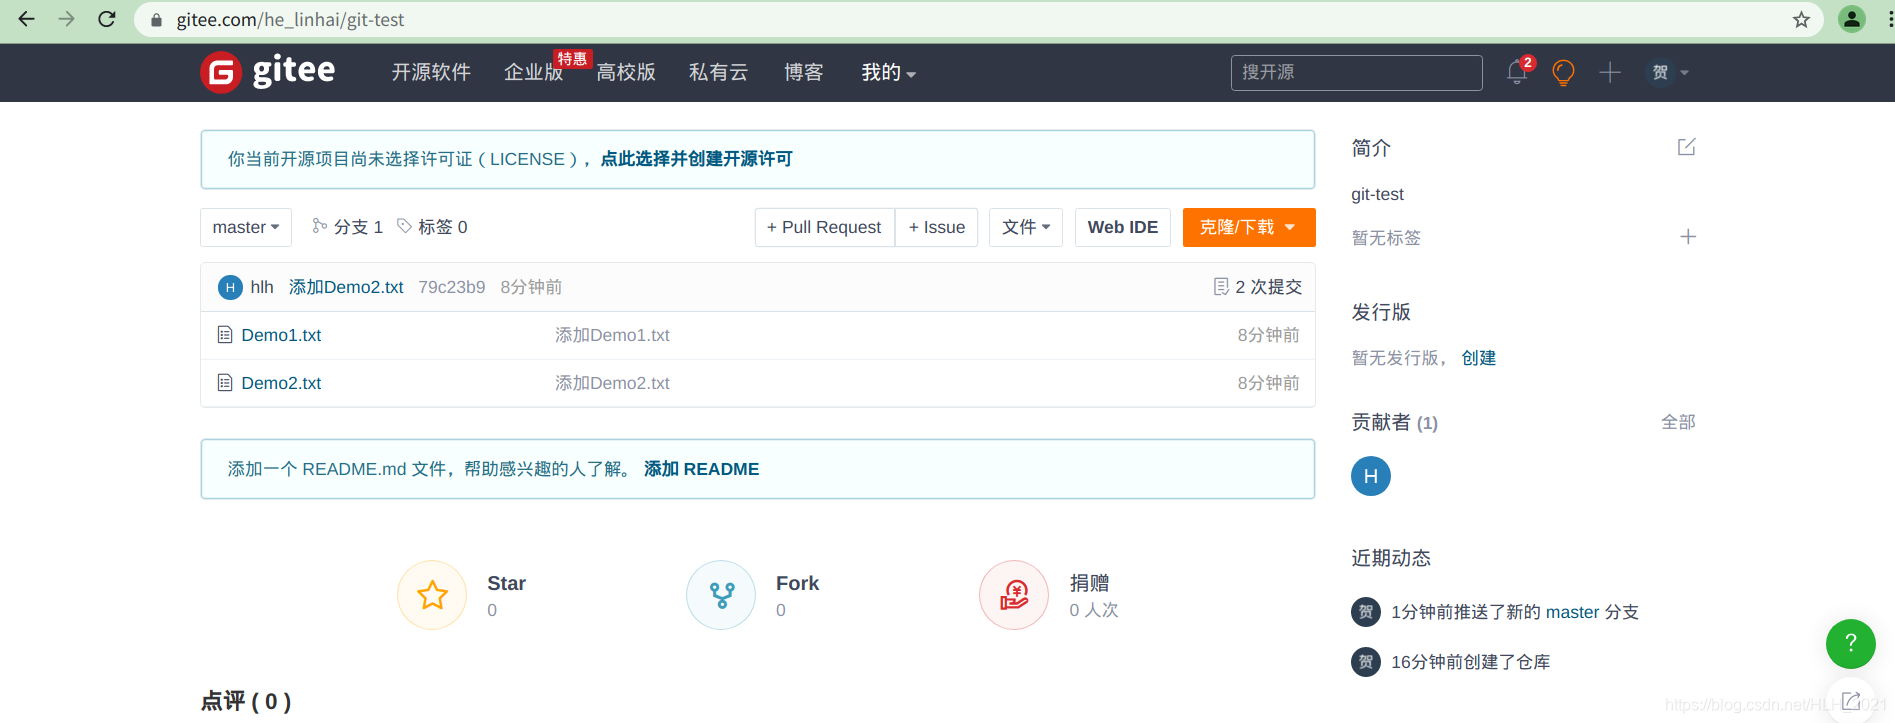Click the tag icon beside 标签 0
Screen dimensions: 1895x723
404,226
